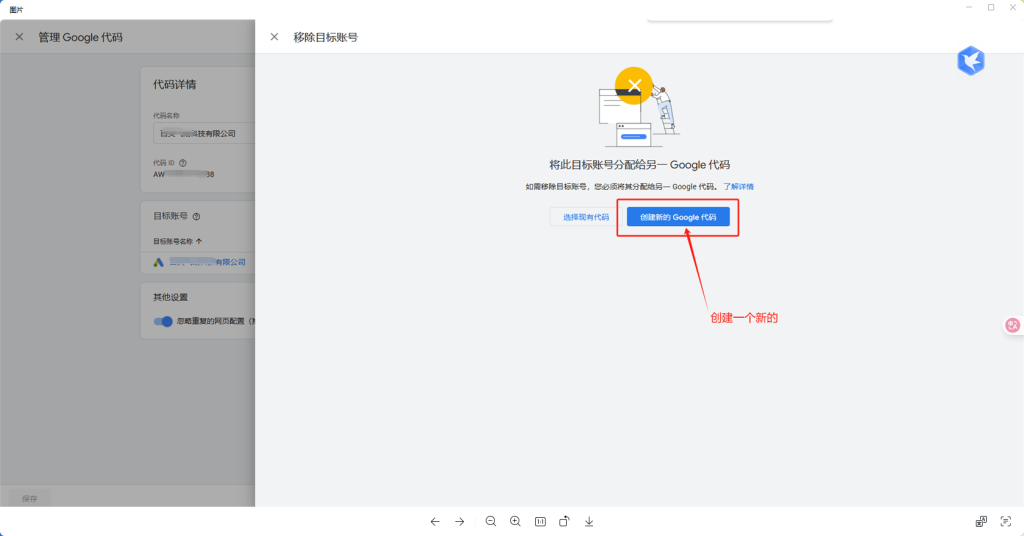
Task: Open the 了解详情 link
Action: pos(738,187)
